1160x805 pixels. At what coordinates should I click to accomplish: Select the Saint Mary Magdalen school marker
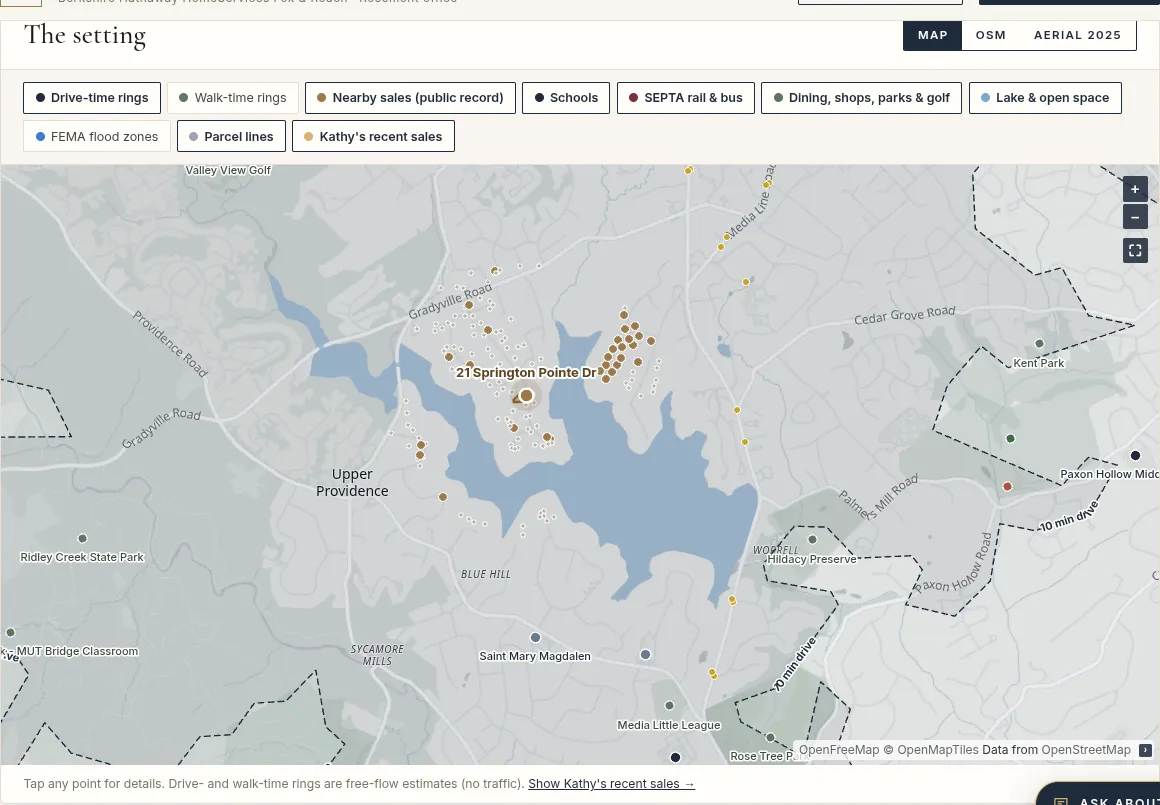pyautogui.click(x=535, y=637)
